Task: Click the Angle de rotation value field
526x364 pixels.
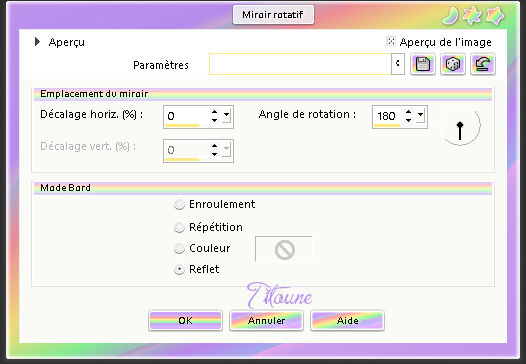Action: click(388, 116)
